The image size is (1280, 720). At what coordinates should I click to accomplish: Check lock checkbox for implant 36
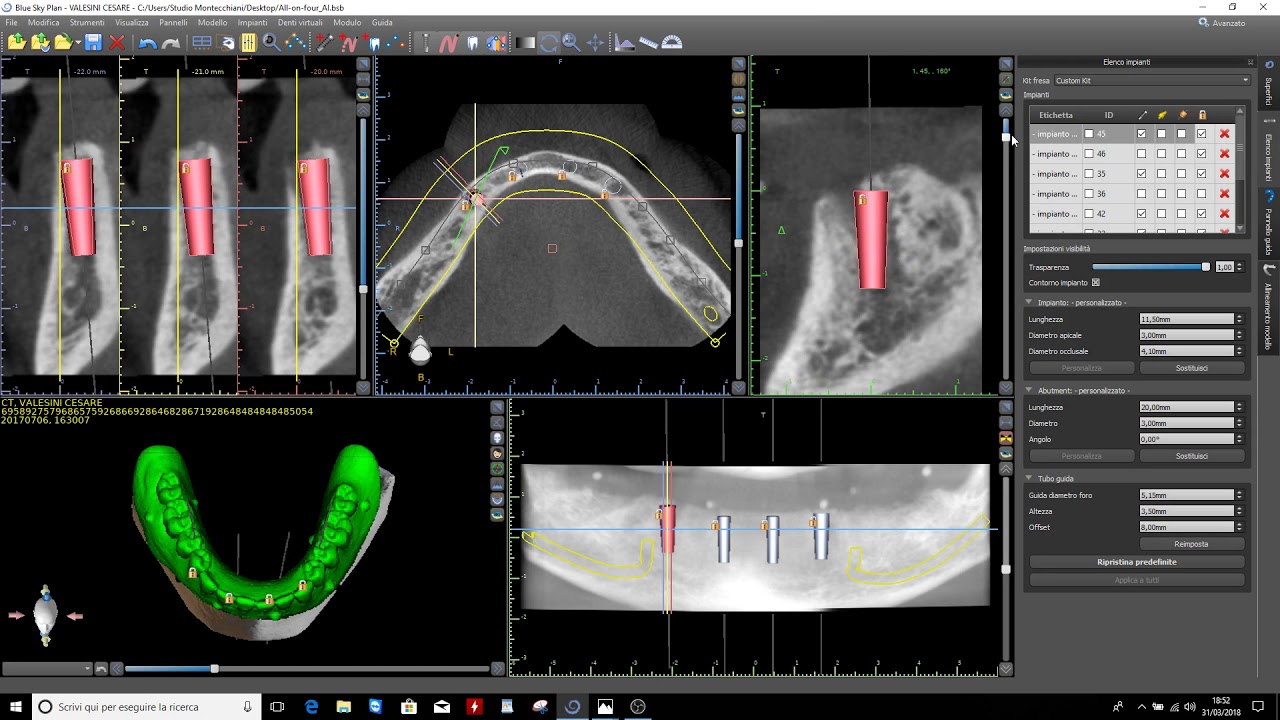(x=1201, y=194)
